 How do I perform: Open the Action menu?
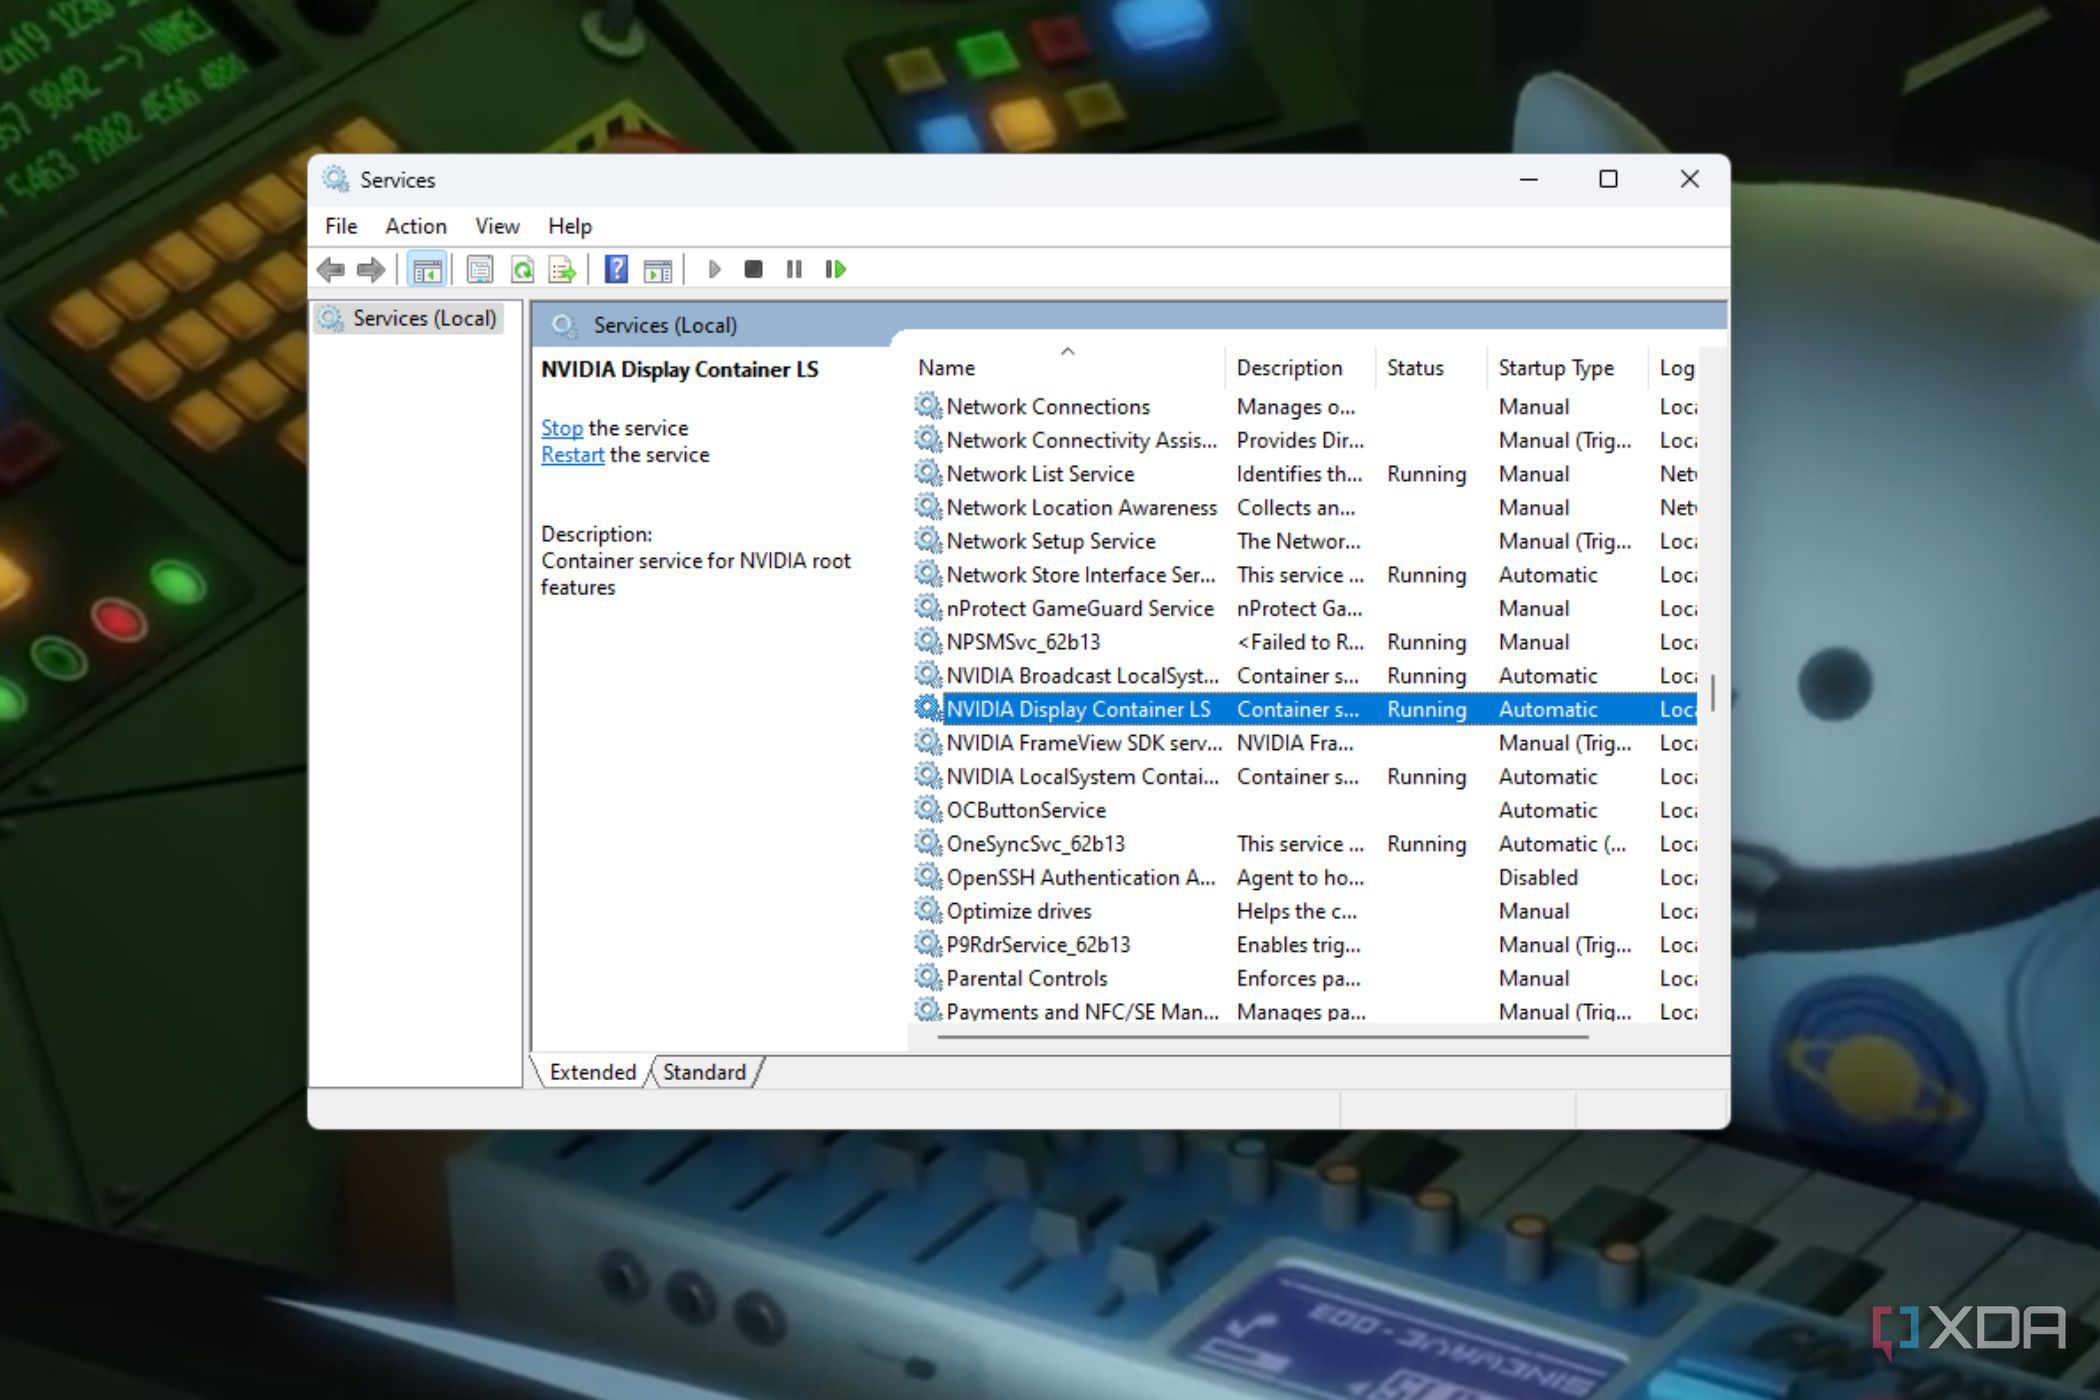pos(415,226)
